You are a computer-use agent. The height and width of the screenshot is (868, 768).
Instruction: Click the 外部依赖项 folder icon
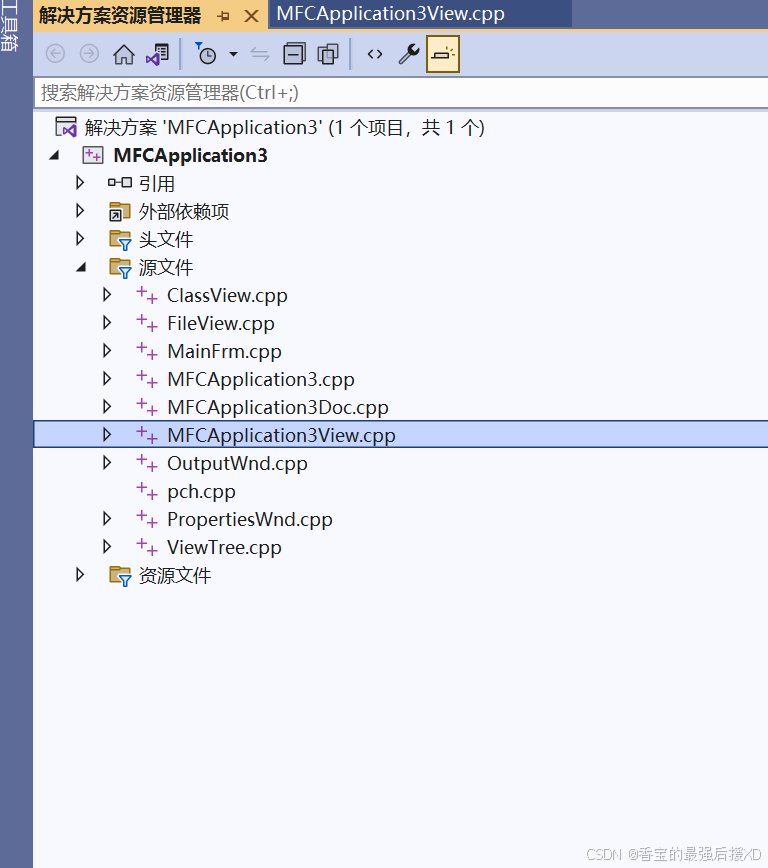(x=119, y=211)
